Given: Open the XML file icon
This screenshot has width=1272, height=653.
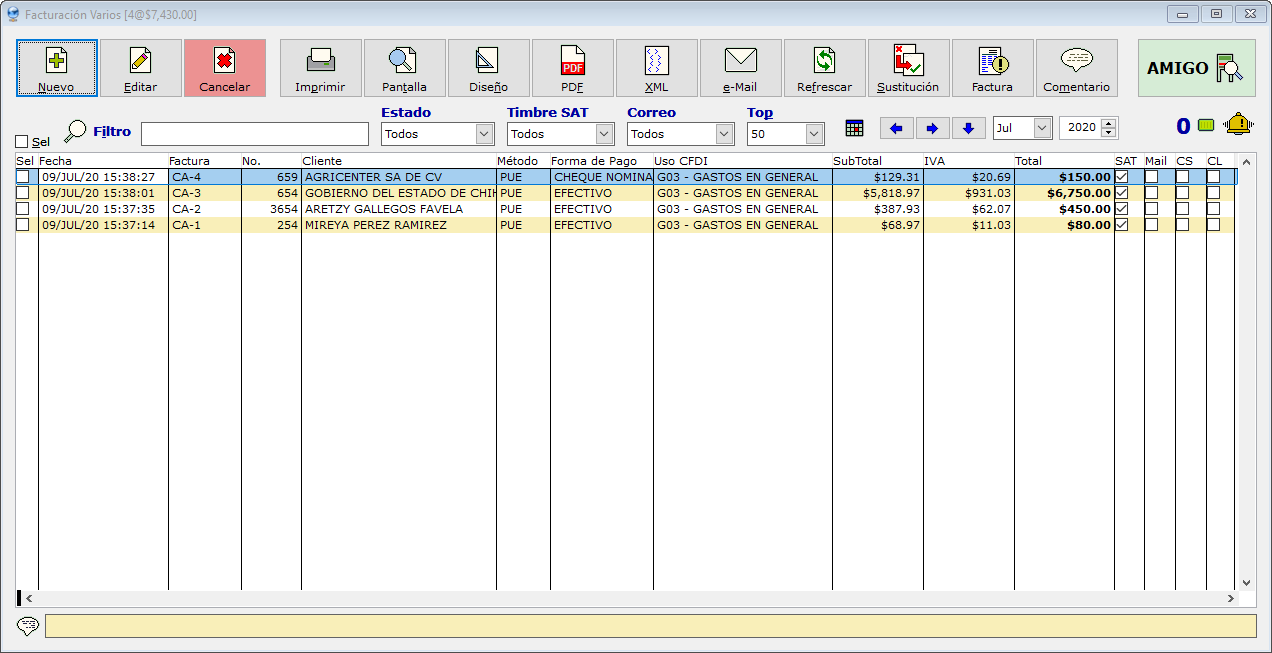Looking at the screenshot, I should point(656,68).
